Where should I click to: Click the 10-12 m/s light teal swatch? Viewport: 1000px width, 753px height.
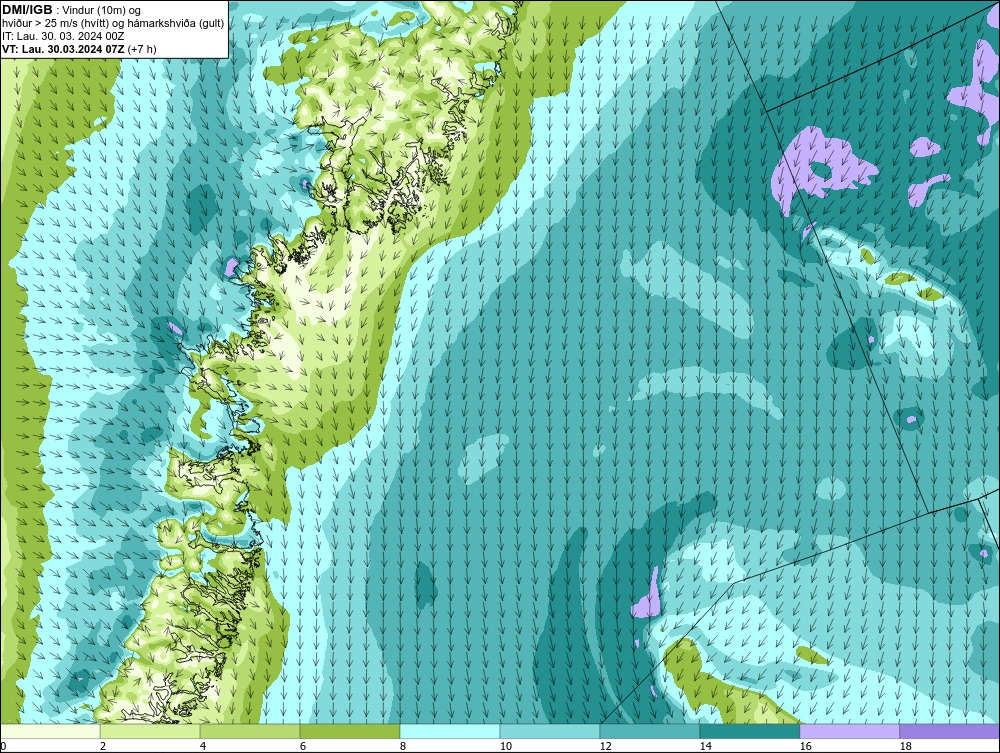click(x=550, y=731)
